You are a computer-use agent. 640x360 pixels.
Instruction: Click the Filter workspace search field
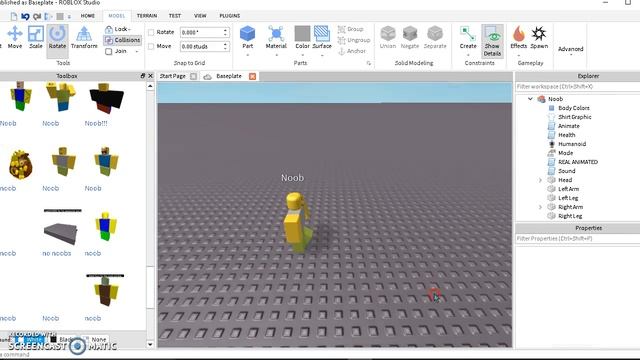(x=577, y=87)
